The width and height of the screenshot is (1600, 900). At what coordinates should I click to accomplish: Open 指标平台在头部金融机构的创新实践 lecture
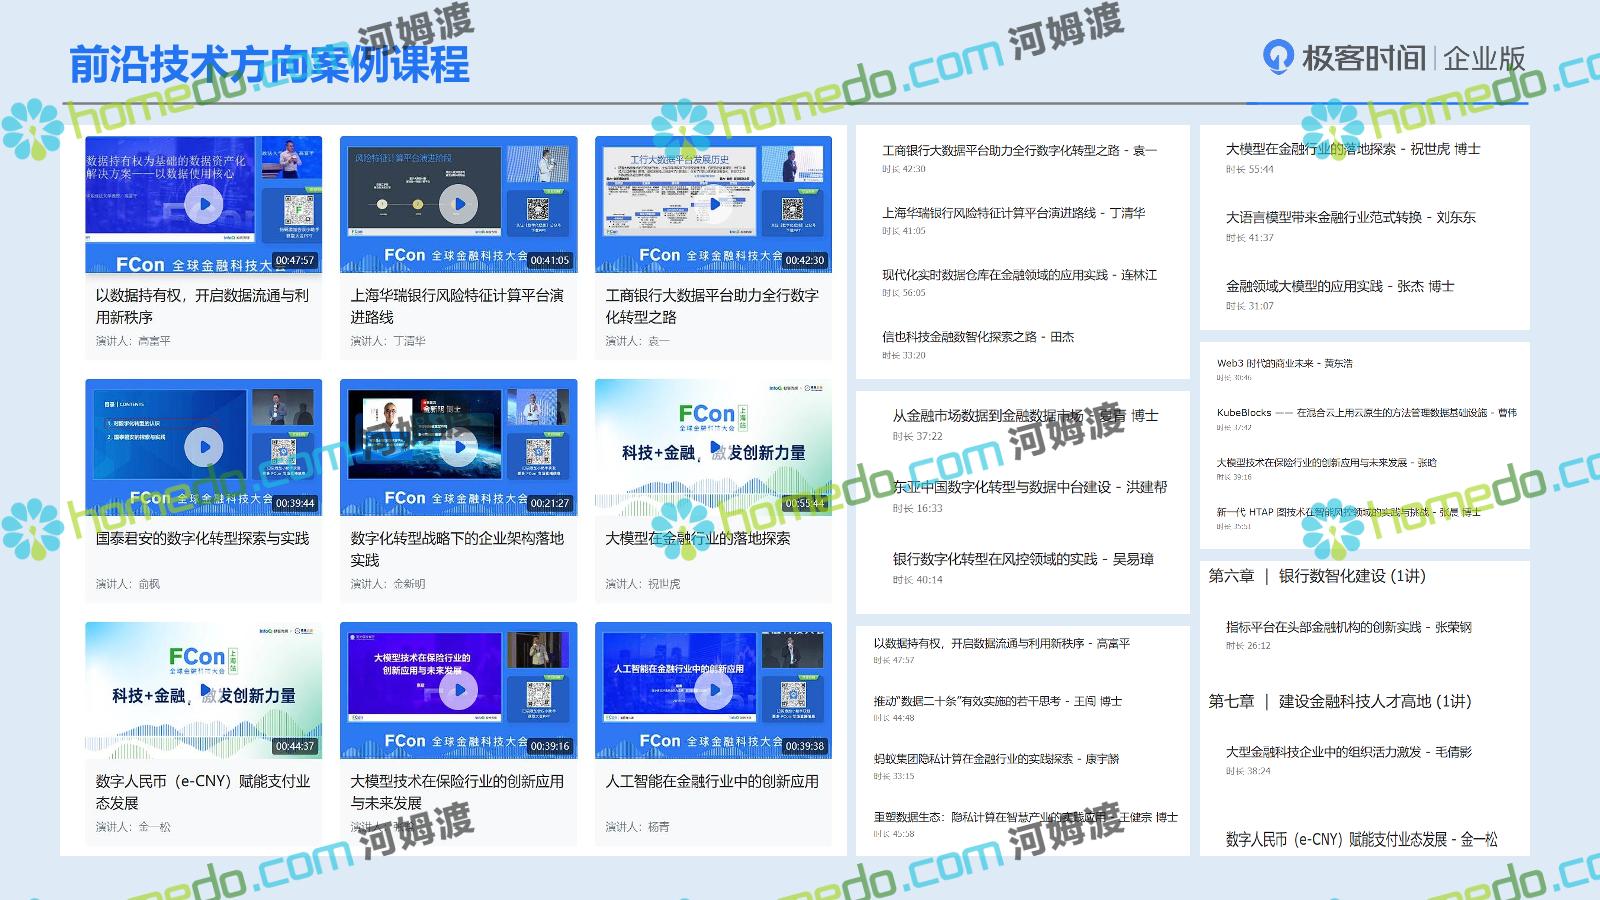click(x=1348, y=627)
